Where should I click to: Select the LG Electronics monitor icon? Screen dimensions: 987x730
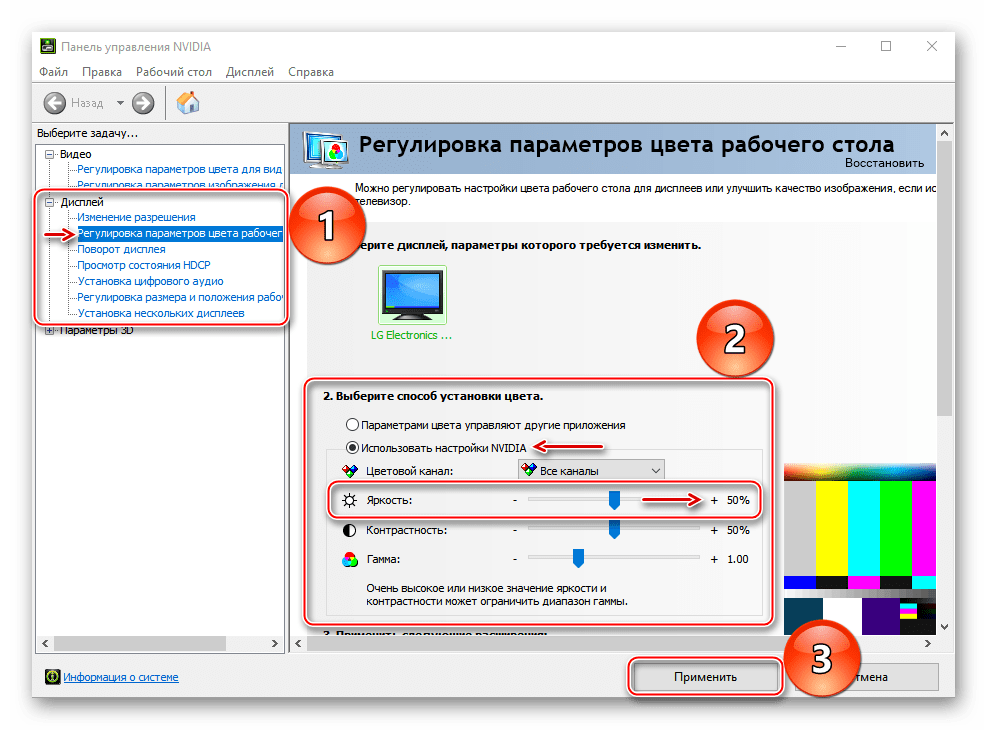tap(412, 295)
